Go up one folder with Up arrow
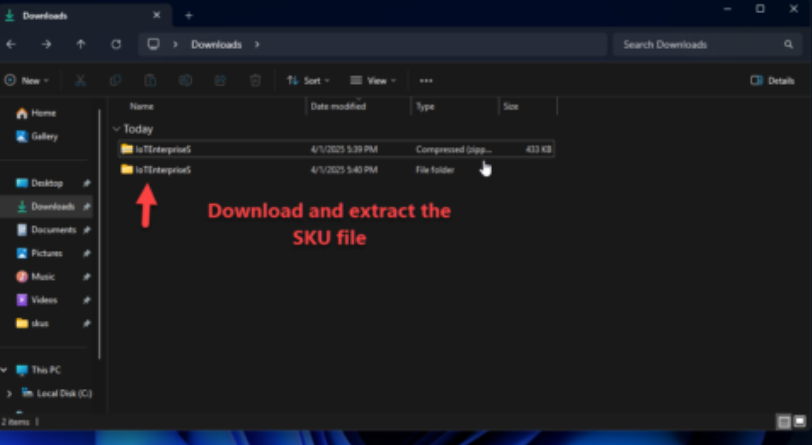 (x=81, y=45)
